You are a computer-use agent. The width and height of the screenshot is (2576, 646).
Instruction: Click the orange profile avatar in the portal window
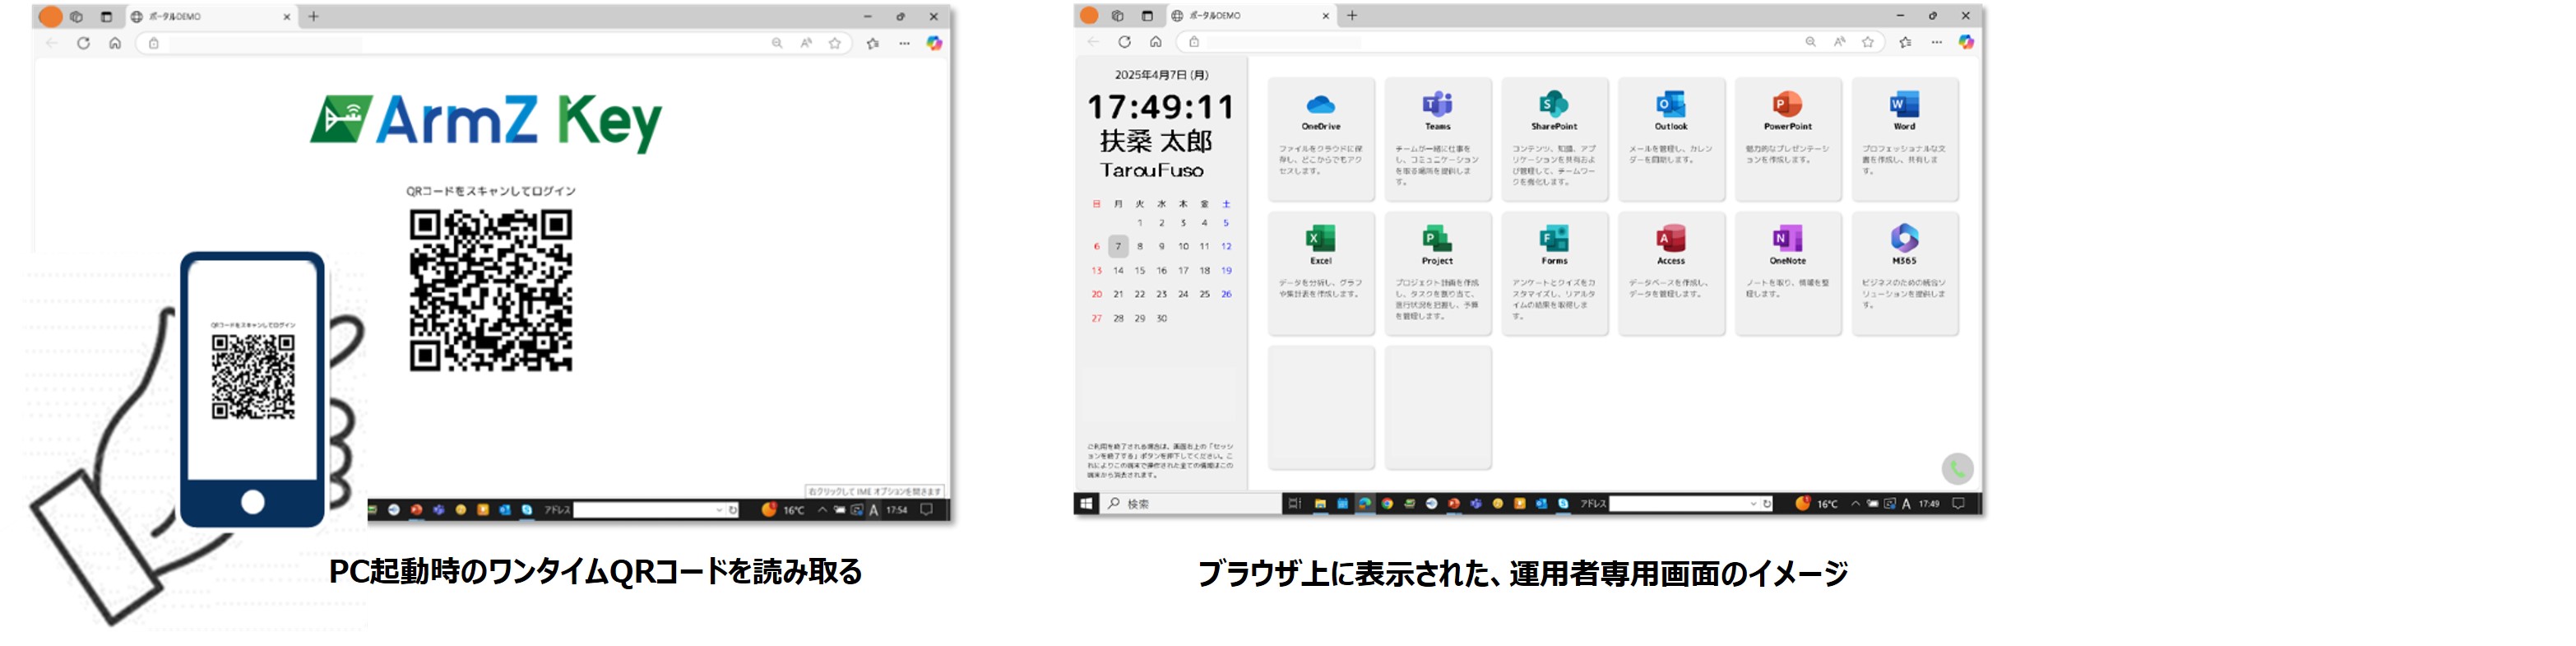click(1089, 15)
